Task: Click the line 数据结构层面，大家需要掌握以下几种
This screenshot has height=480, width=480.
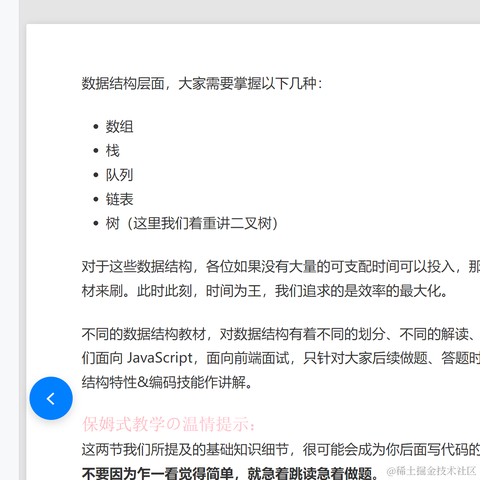Action: pos(202,83)
